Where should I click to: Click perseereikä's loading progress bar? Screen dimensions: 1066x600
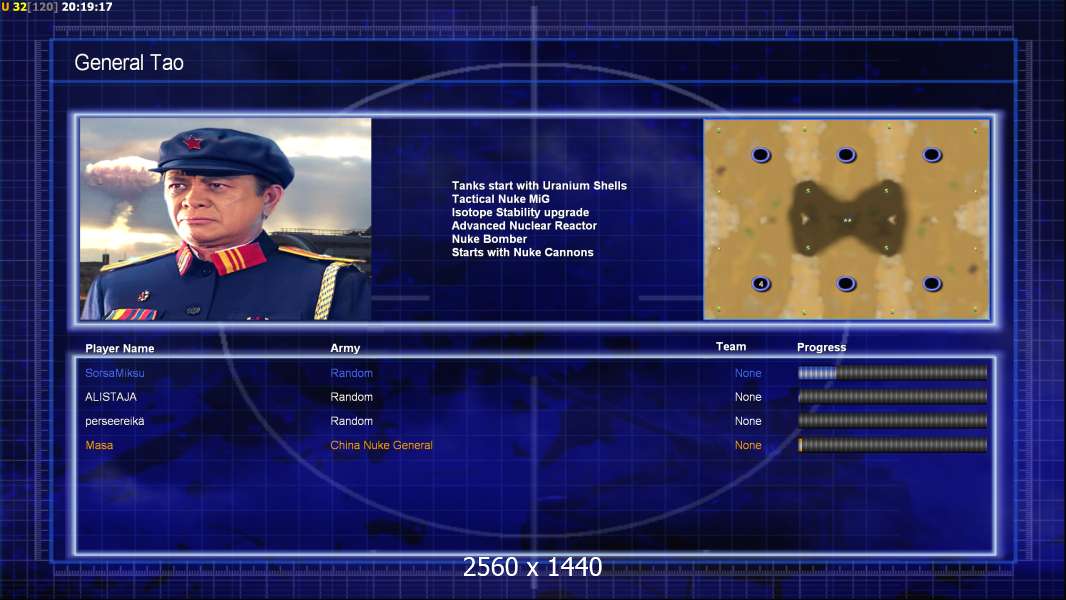(893, 421)
